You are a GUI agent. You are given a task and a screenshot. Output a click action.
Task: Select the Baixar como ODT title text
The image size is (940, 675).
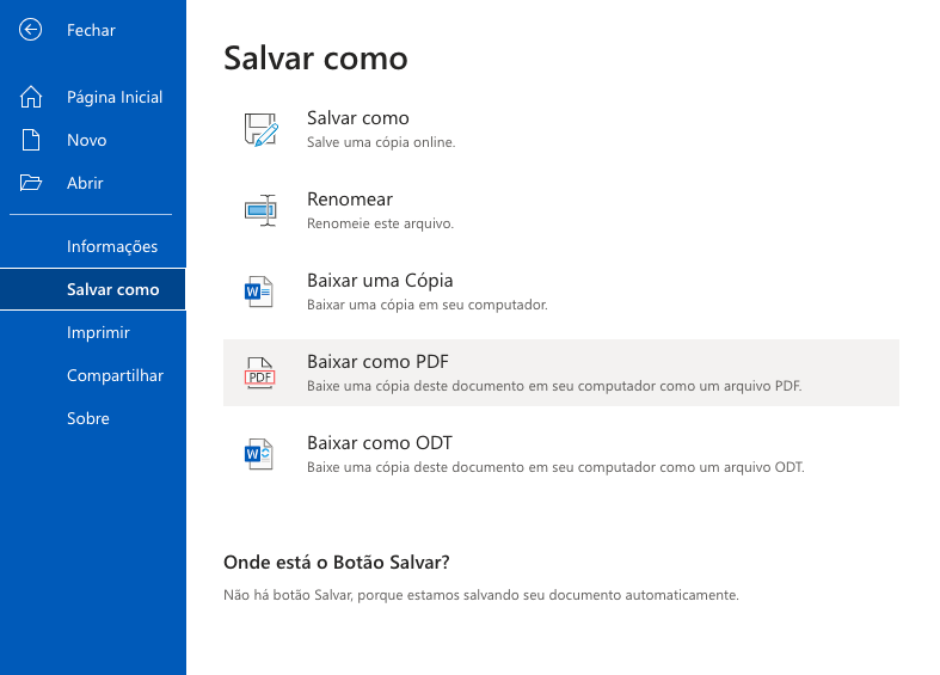coord(379,443)
